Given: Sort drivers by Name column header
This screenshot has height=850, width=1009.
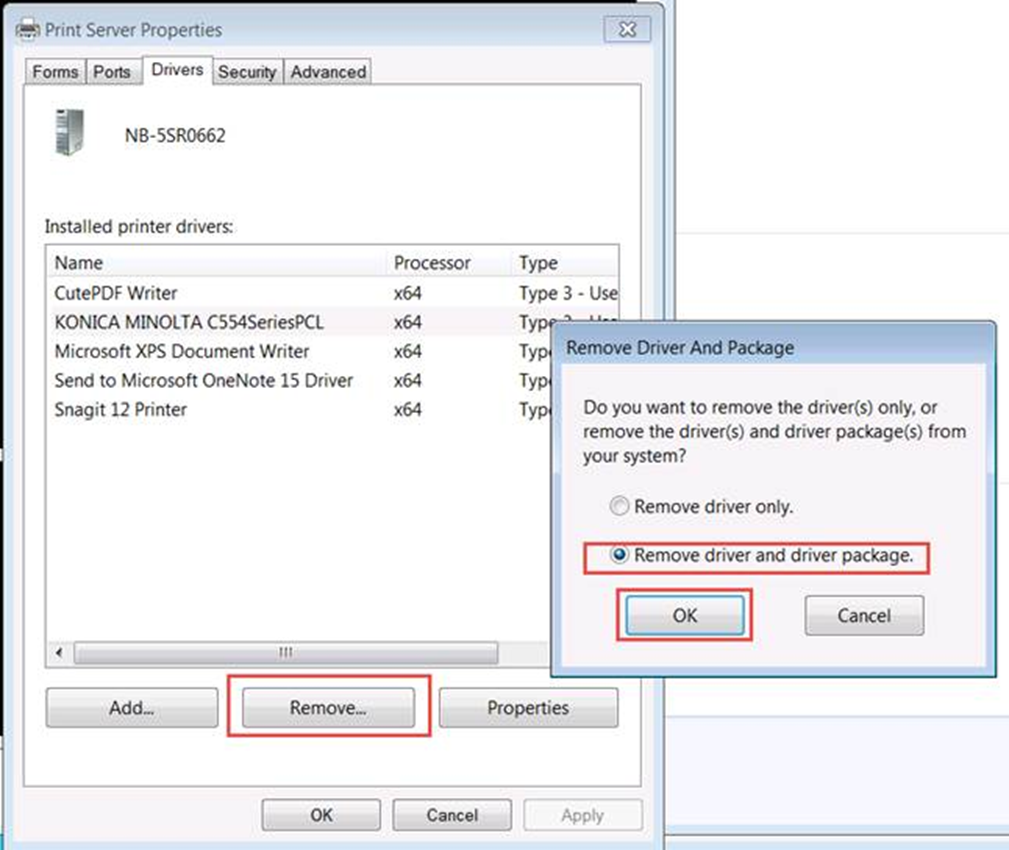Looking at the screenshot, I should click(x=79, y=263).
